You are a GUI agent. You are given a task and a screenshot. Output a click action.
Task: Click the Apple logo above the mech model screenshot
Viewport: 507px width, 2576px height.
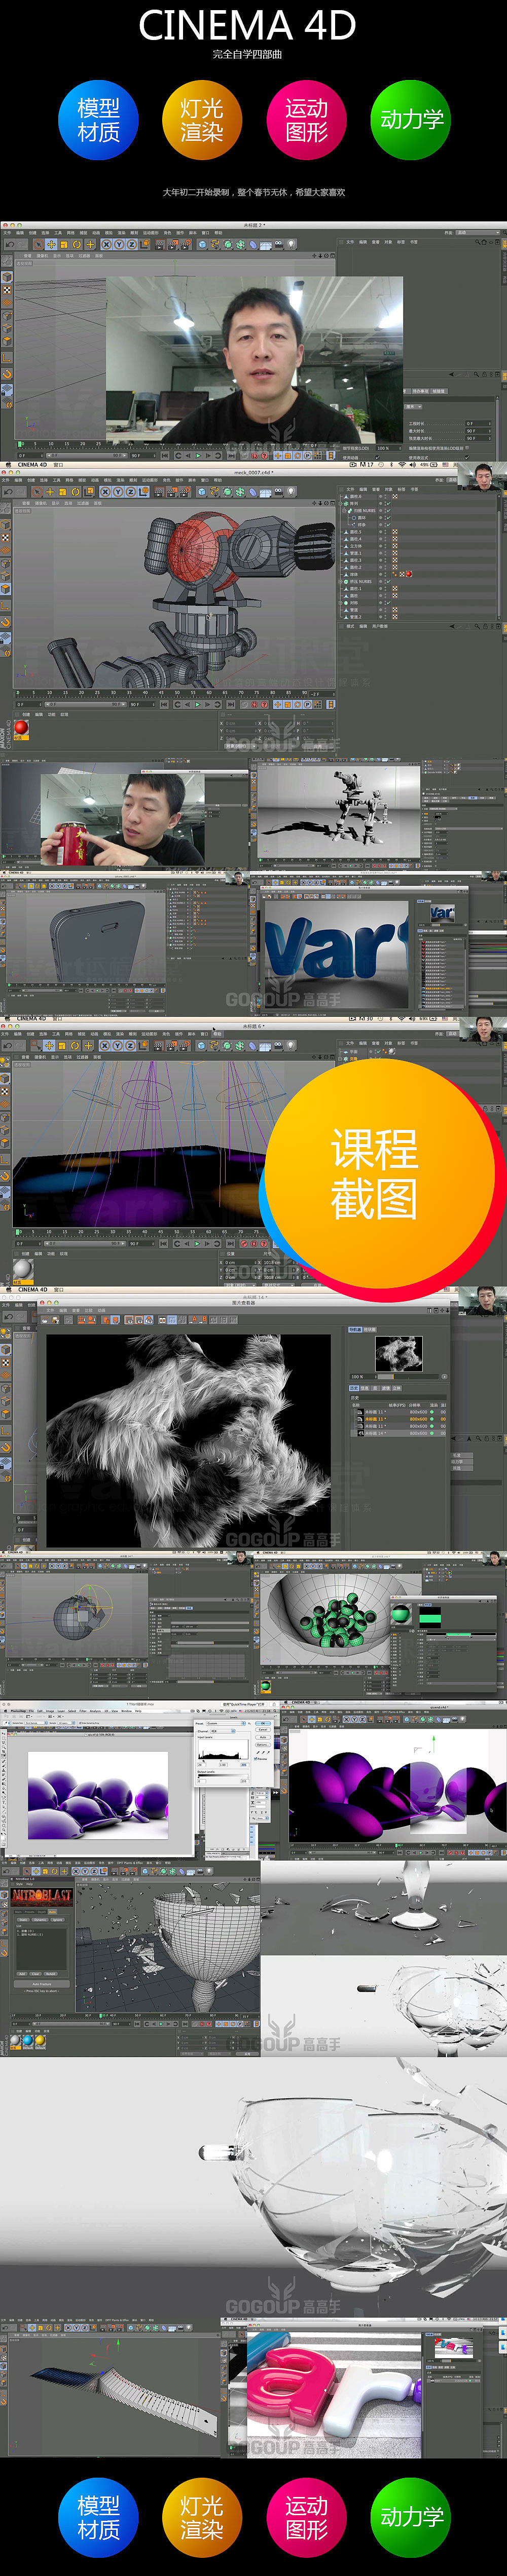[x=8, y=464]
